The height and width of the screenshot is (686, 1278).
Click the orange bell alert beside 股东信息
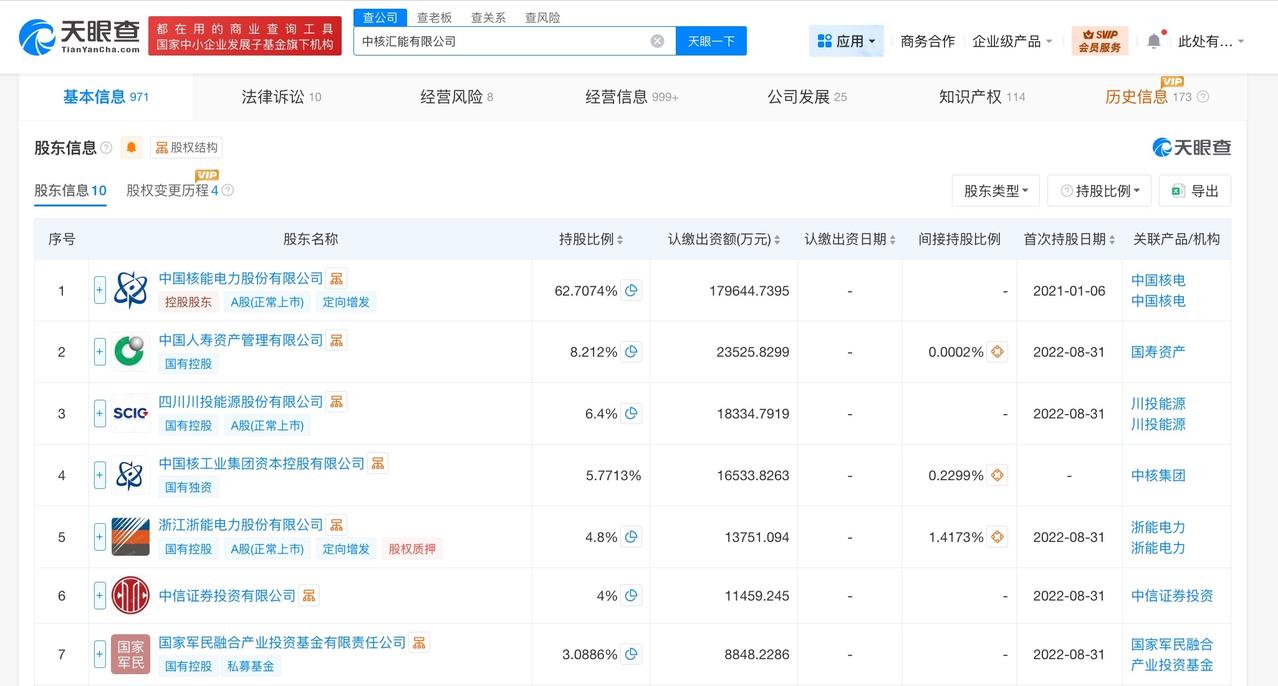pos(131,148)
